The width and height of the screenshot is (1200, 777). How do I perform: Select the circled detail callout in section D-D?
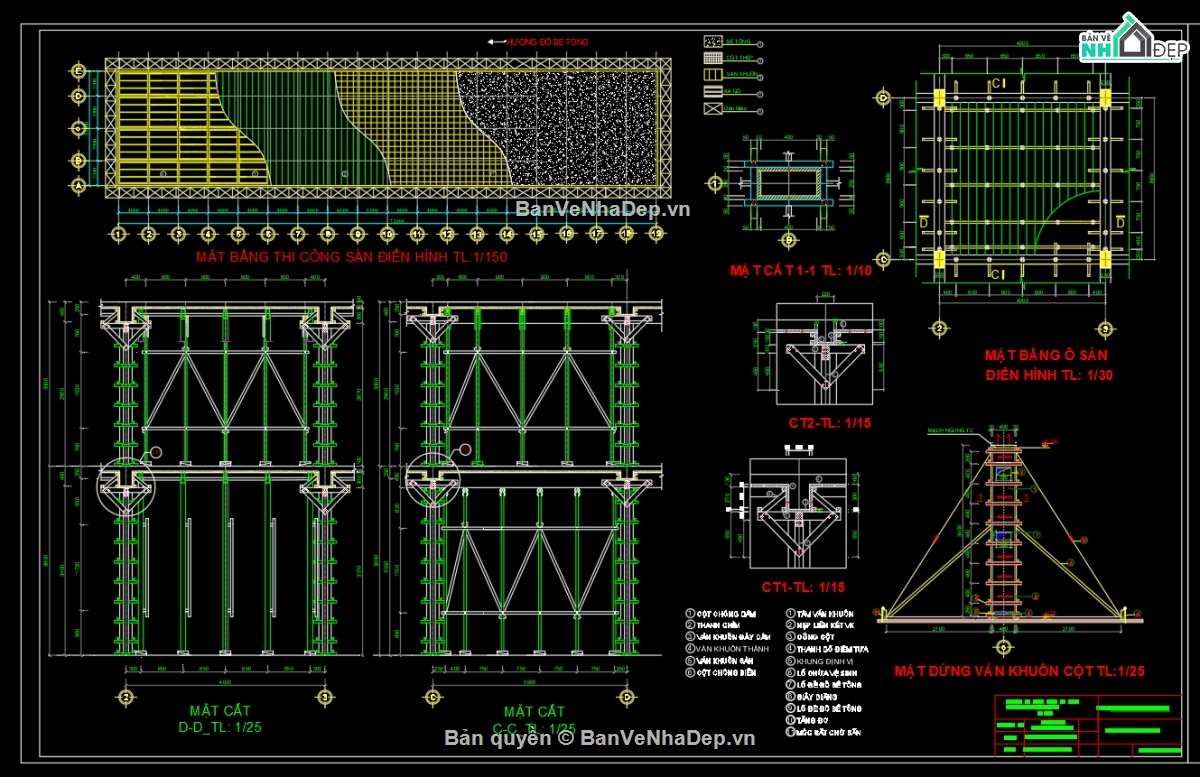point(124,490)
